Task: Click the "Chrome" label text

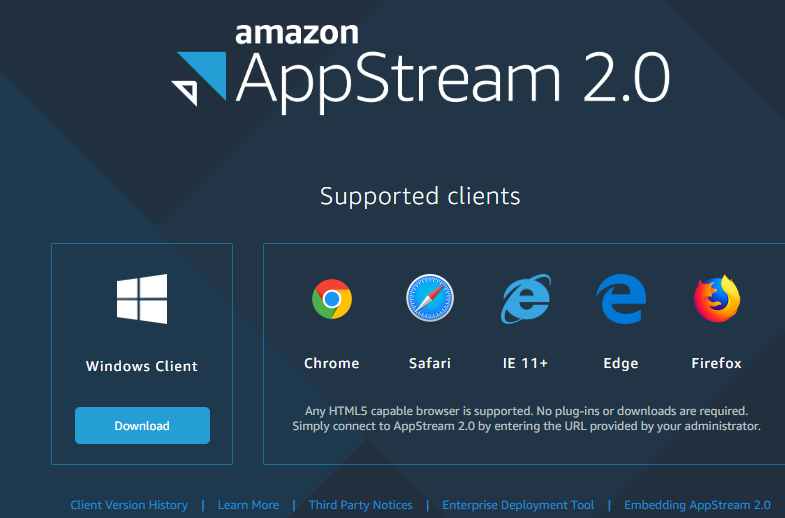Action: click(x=331, y=363)
